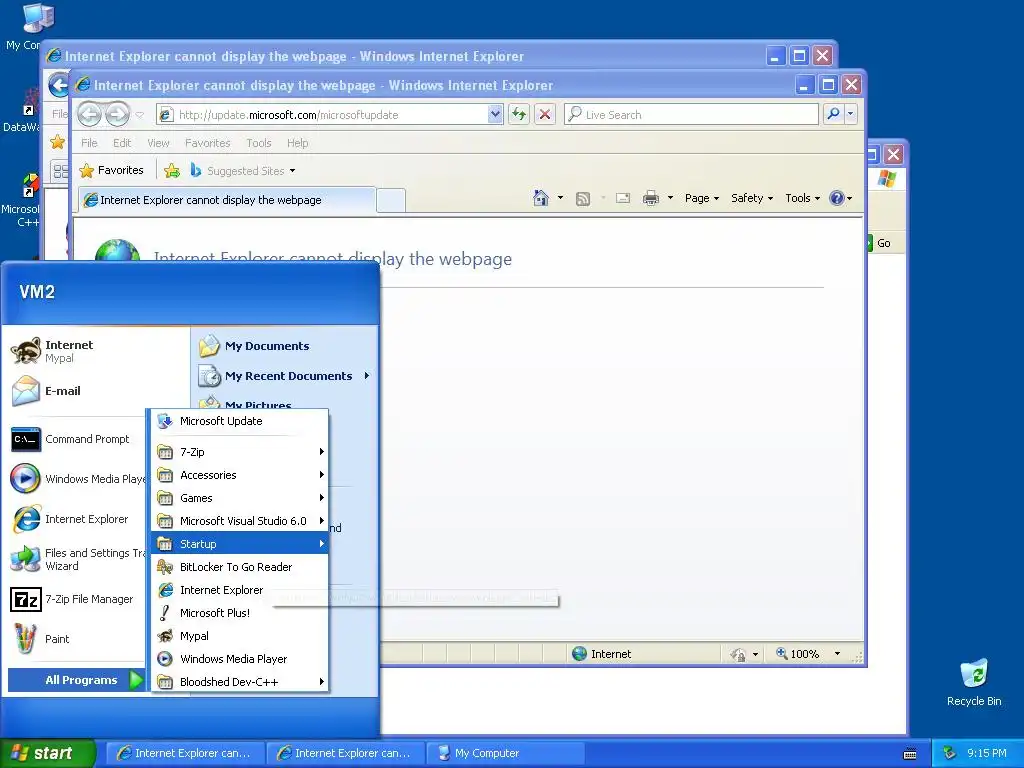Click Add to Favorites Bar star icon

pyautogui.click(x=172, y=171)
